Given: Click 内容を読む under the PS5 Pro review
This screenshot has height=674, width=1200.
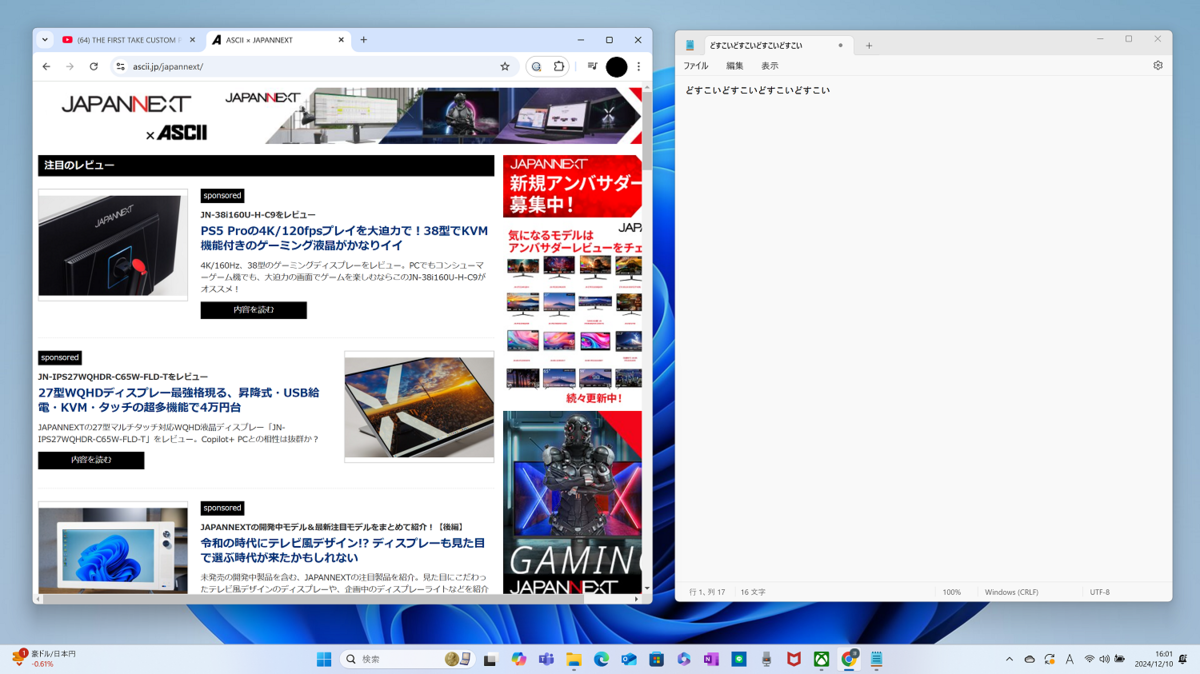Looking at the screenshot, I should coord(253,310).
